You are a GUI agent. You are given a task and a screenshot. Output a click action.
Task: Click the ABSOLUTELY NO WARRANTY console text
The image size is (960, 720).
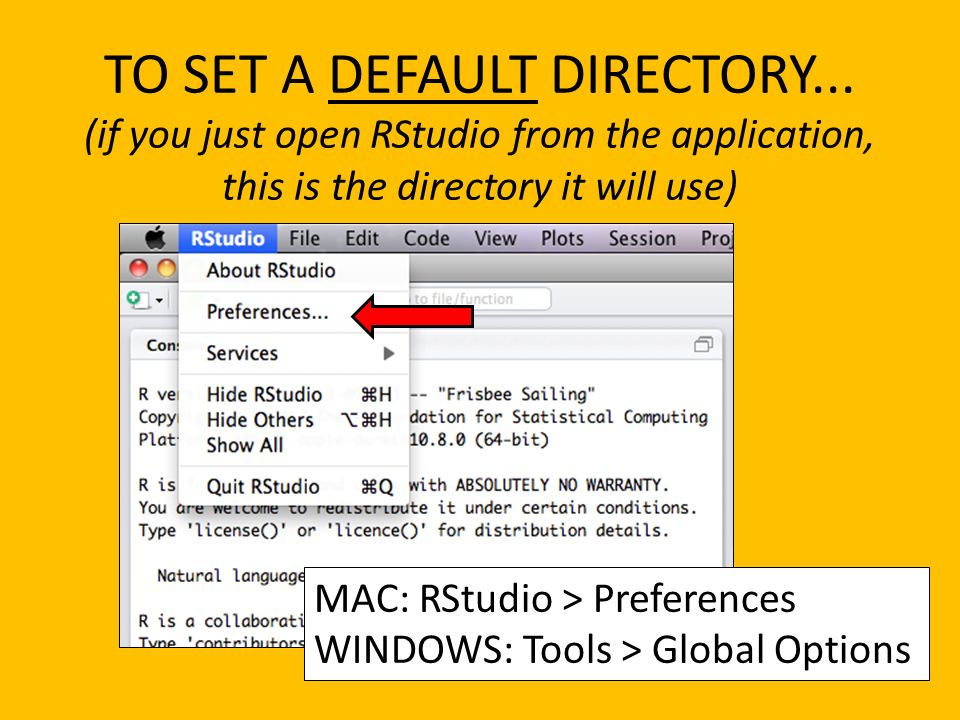point(562,485)
